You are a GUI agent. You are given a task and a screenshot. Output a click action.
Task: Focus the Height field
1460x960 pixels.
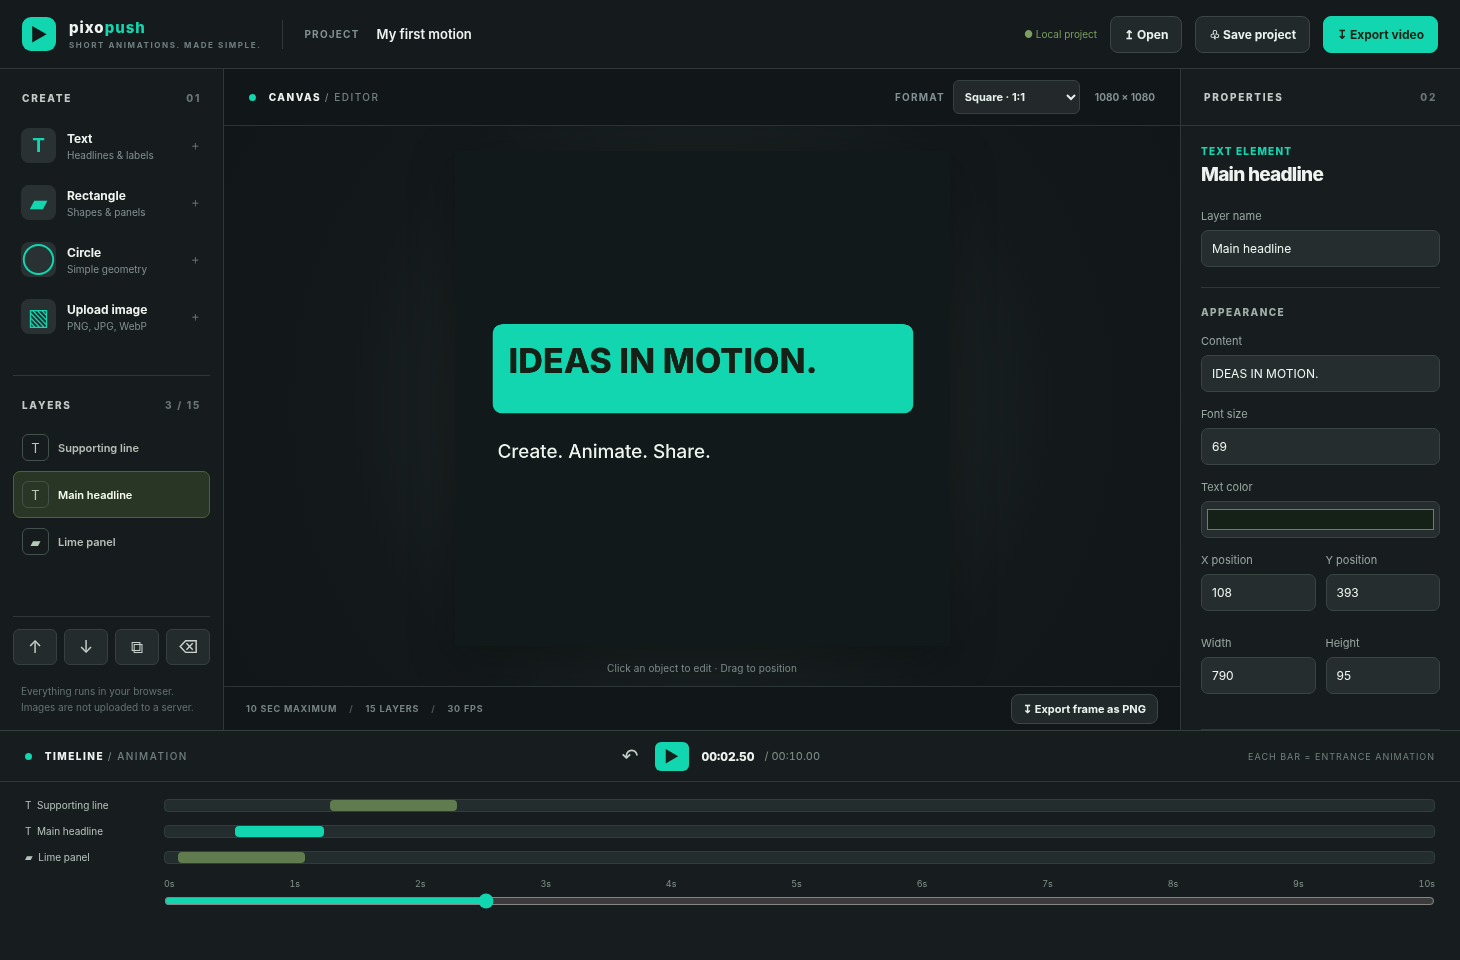[1383, 676]
